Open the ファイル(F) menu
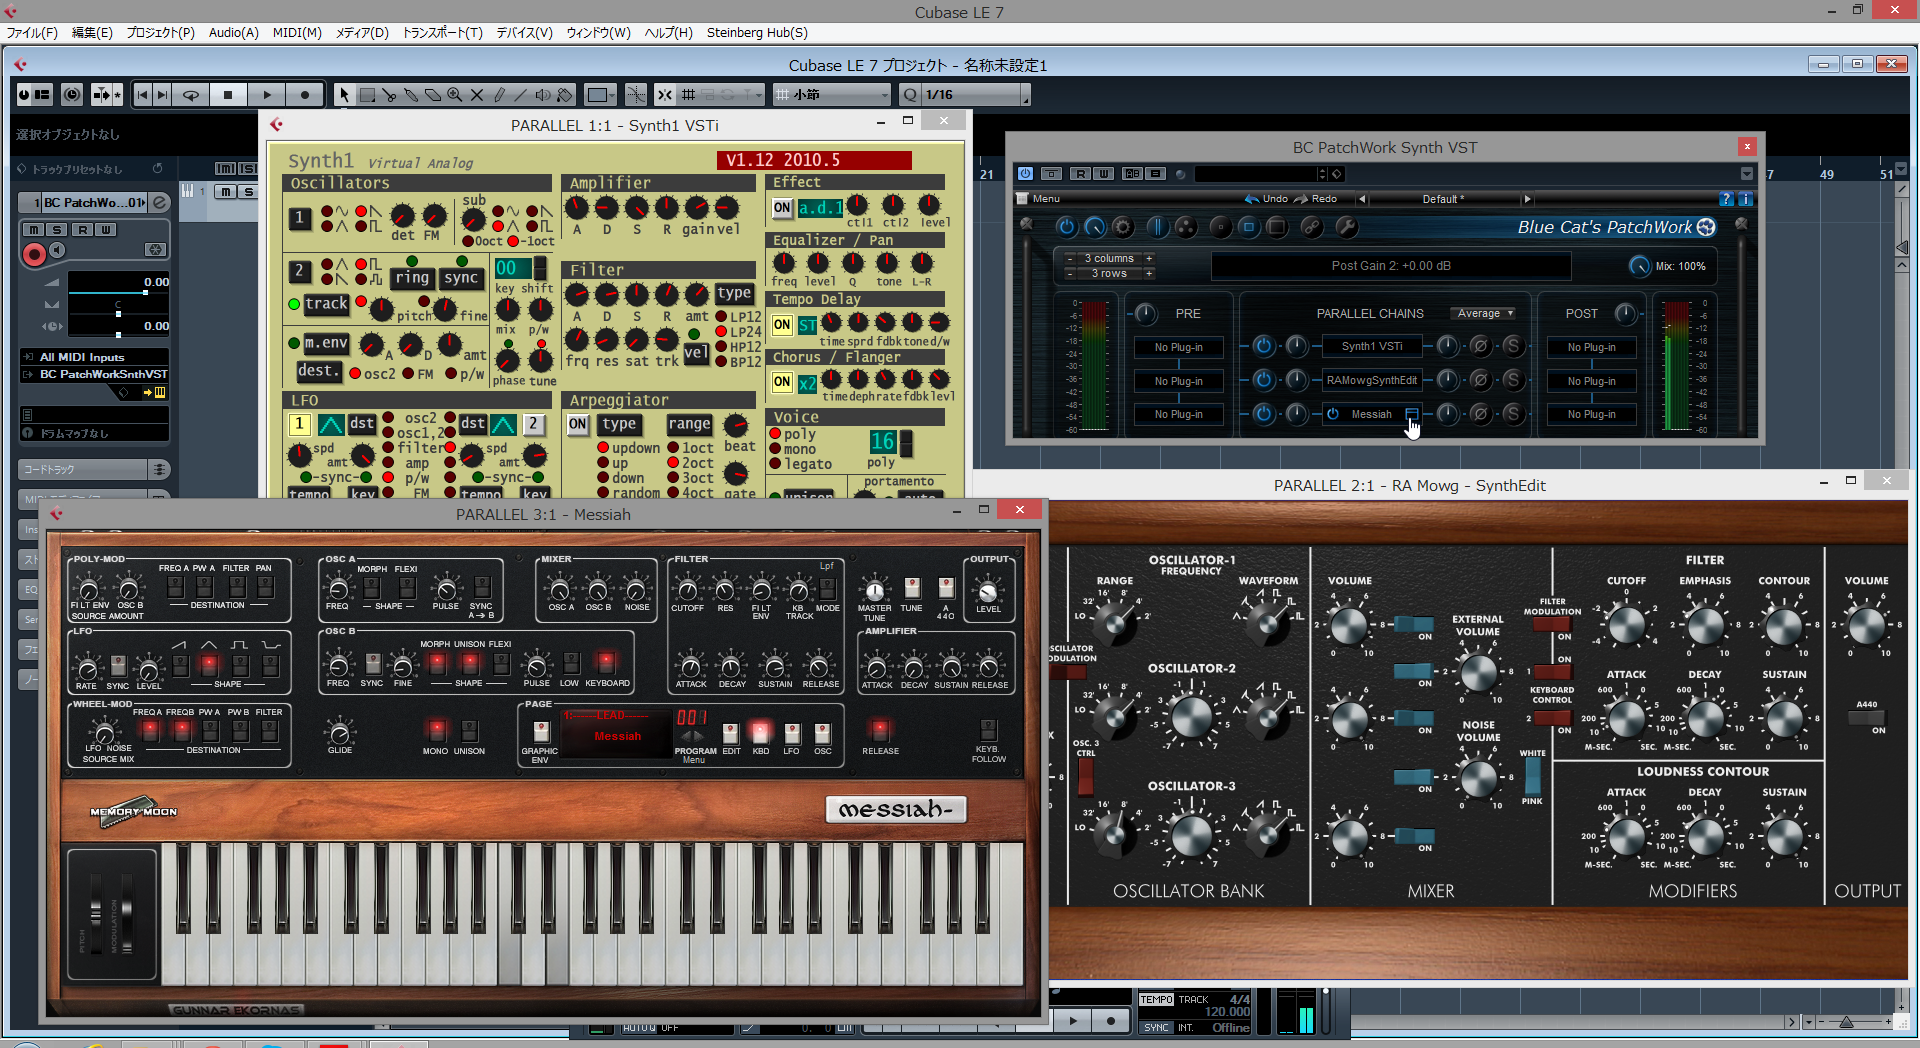This screenshot has width=1920, height=1048. [x=32, y=32]
